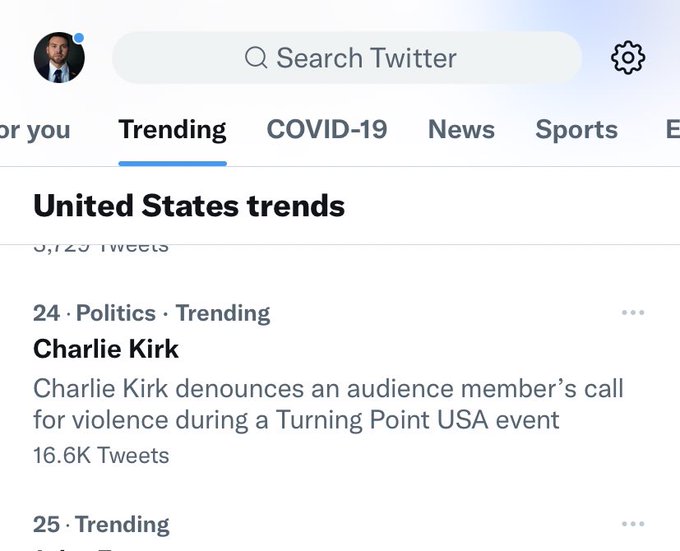Focus the Search Twitter field
The image size is (680, 551).
coord(347,58)
